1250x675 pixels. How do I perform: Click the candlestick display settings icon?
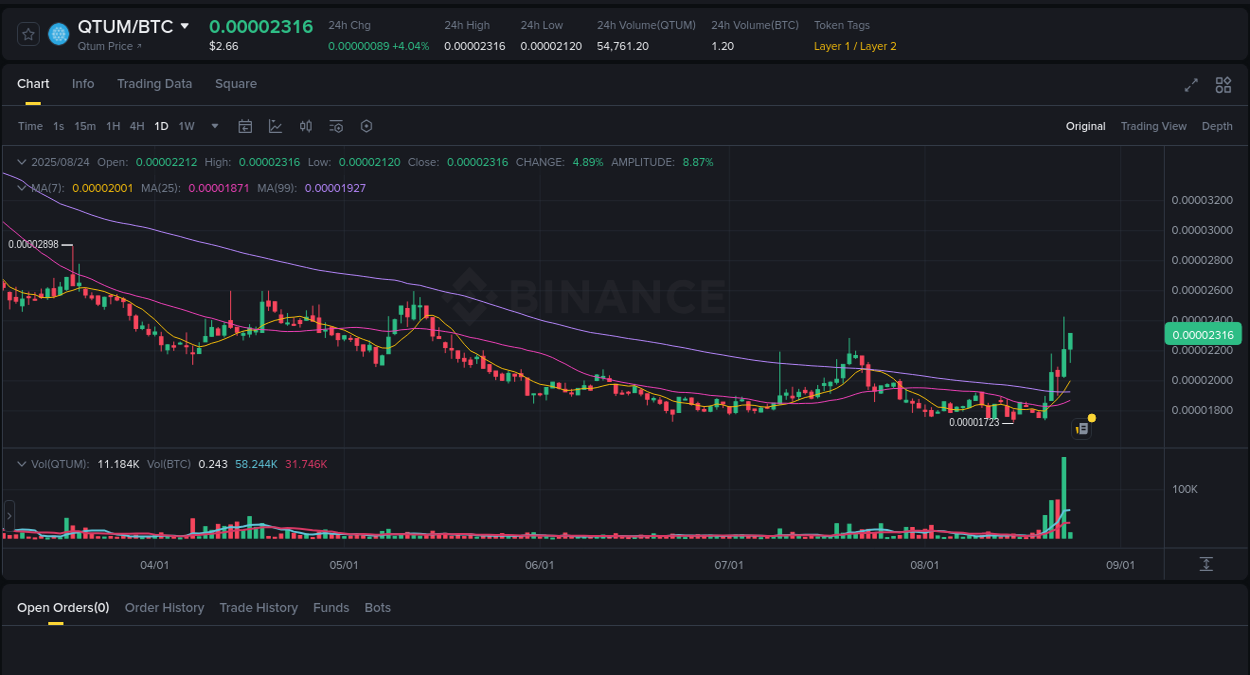[306, 126]
